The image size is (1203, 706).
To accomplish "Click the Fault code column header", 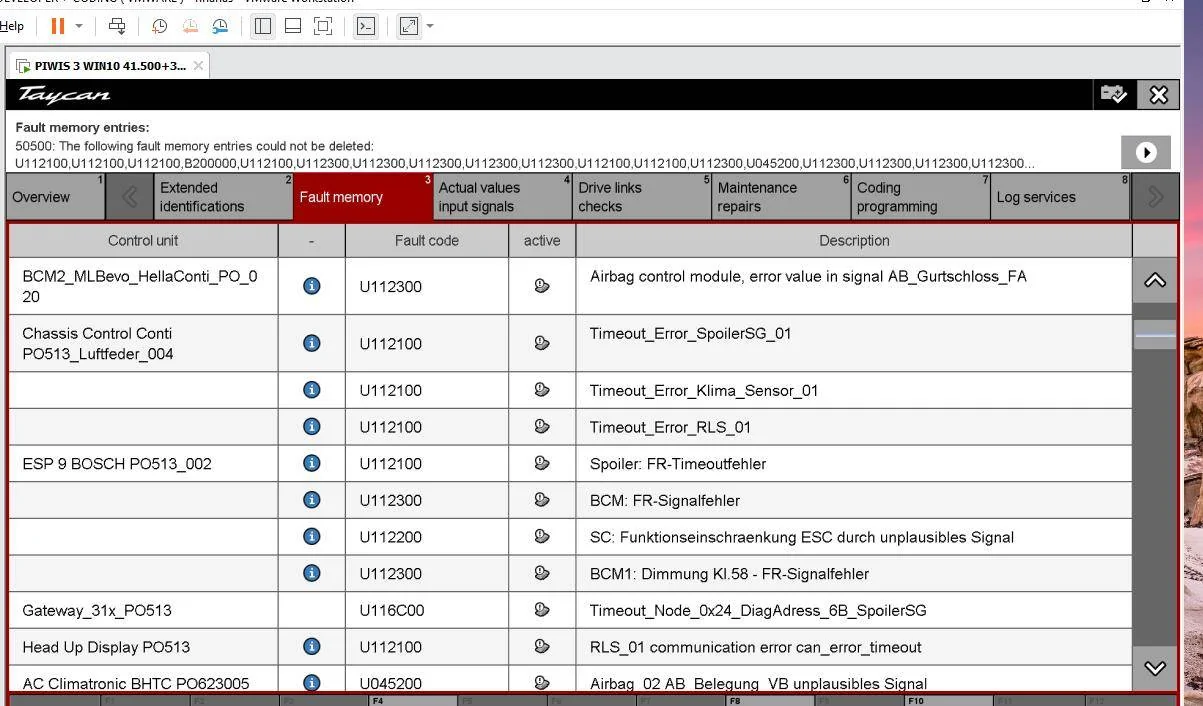I will pyautogui.click(x=427, y=241).
